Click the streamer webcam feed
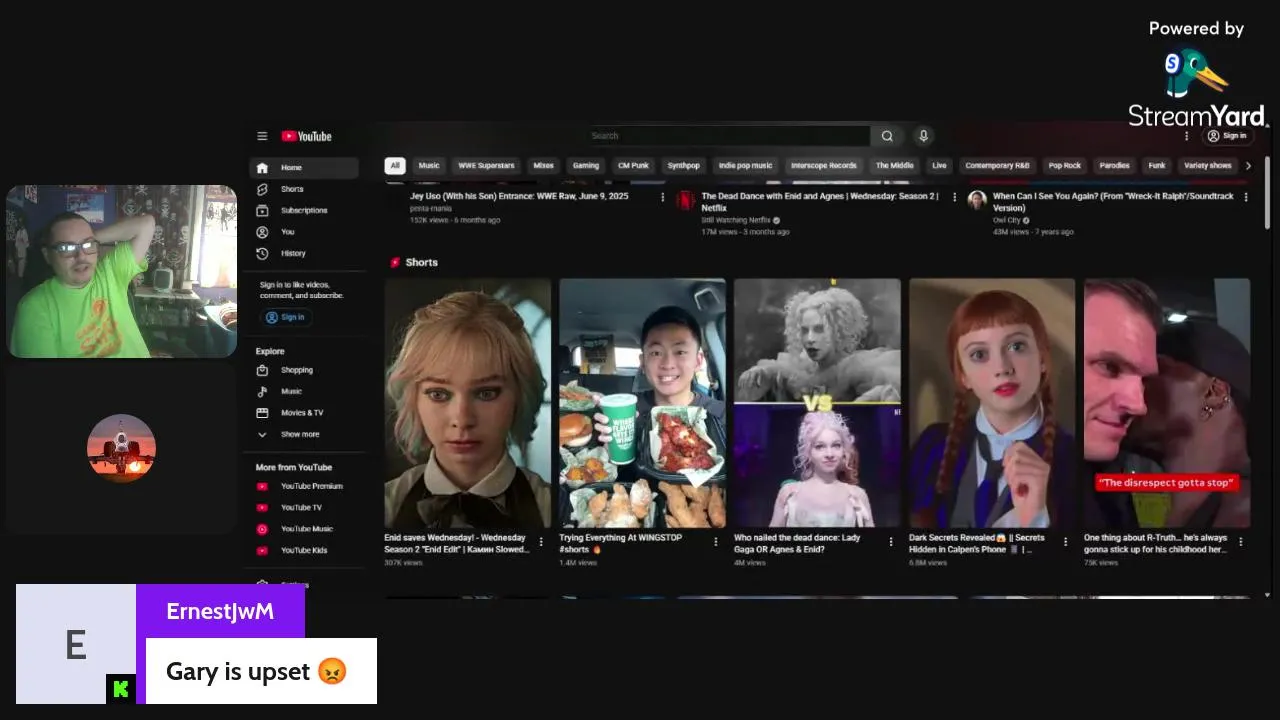The width and height of the screenshot is (1280, 720). (122, 271)
